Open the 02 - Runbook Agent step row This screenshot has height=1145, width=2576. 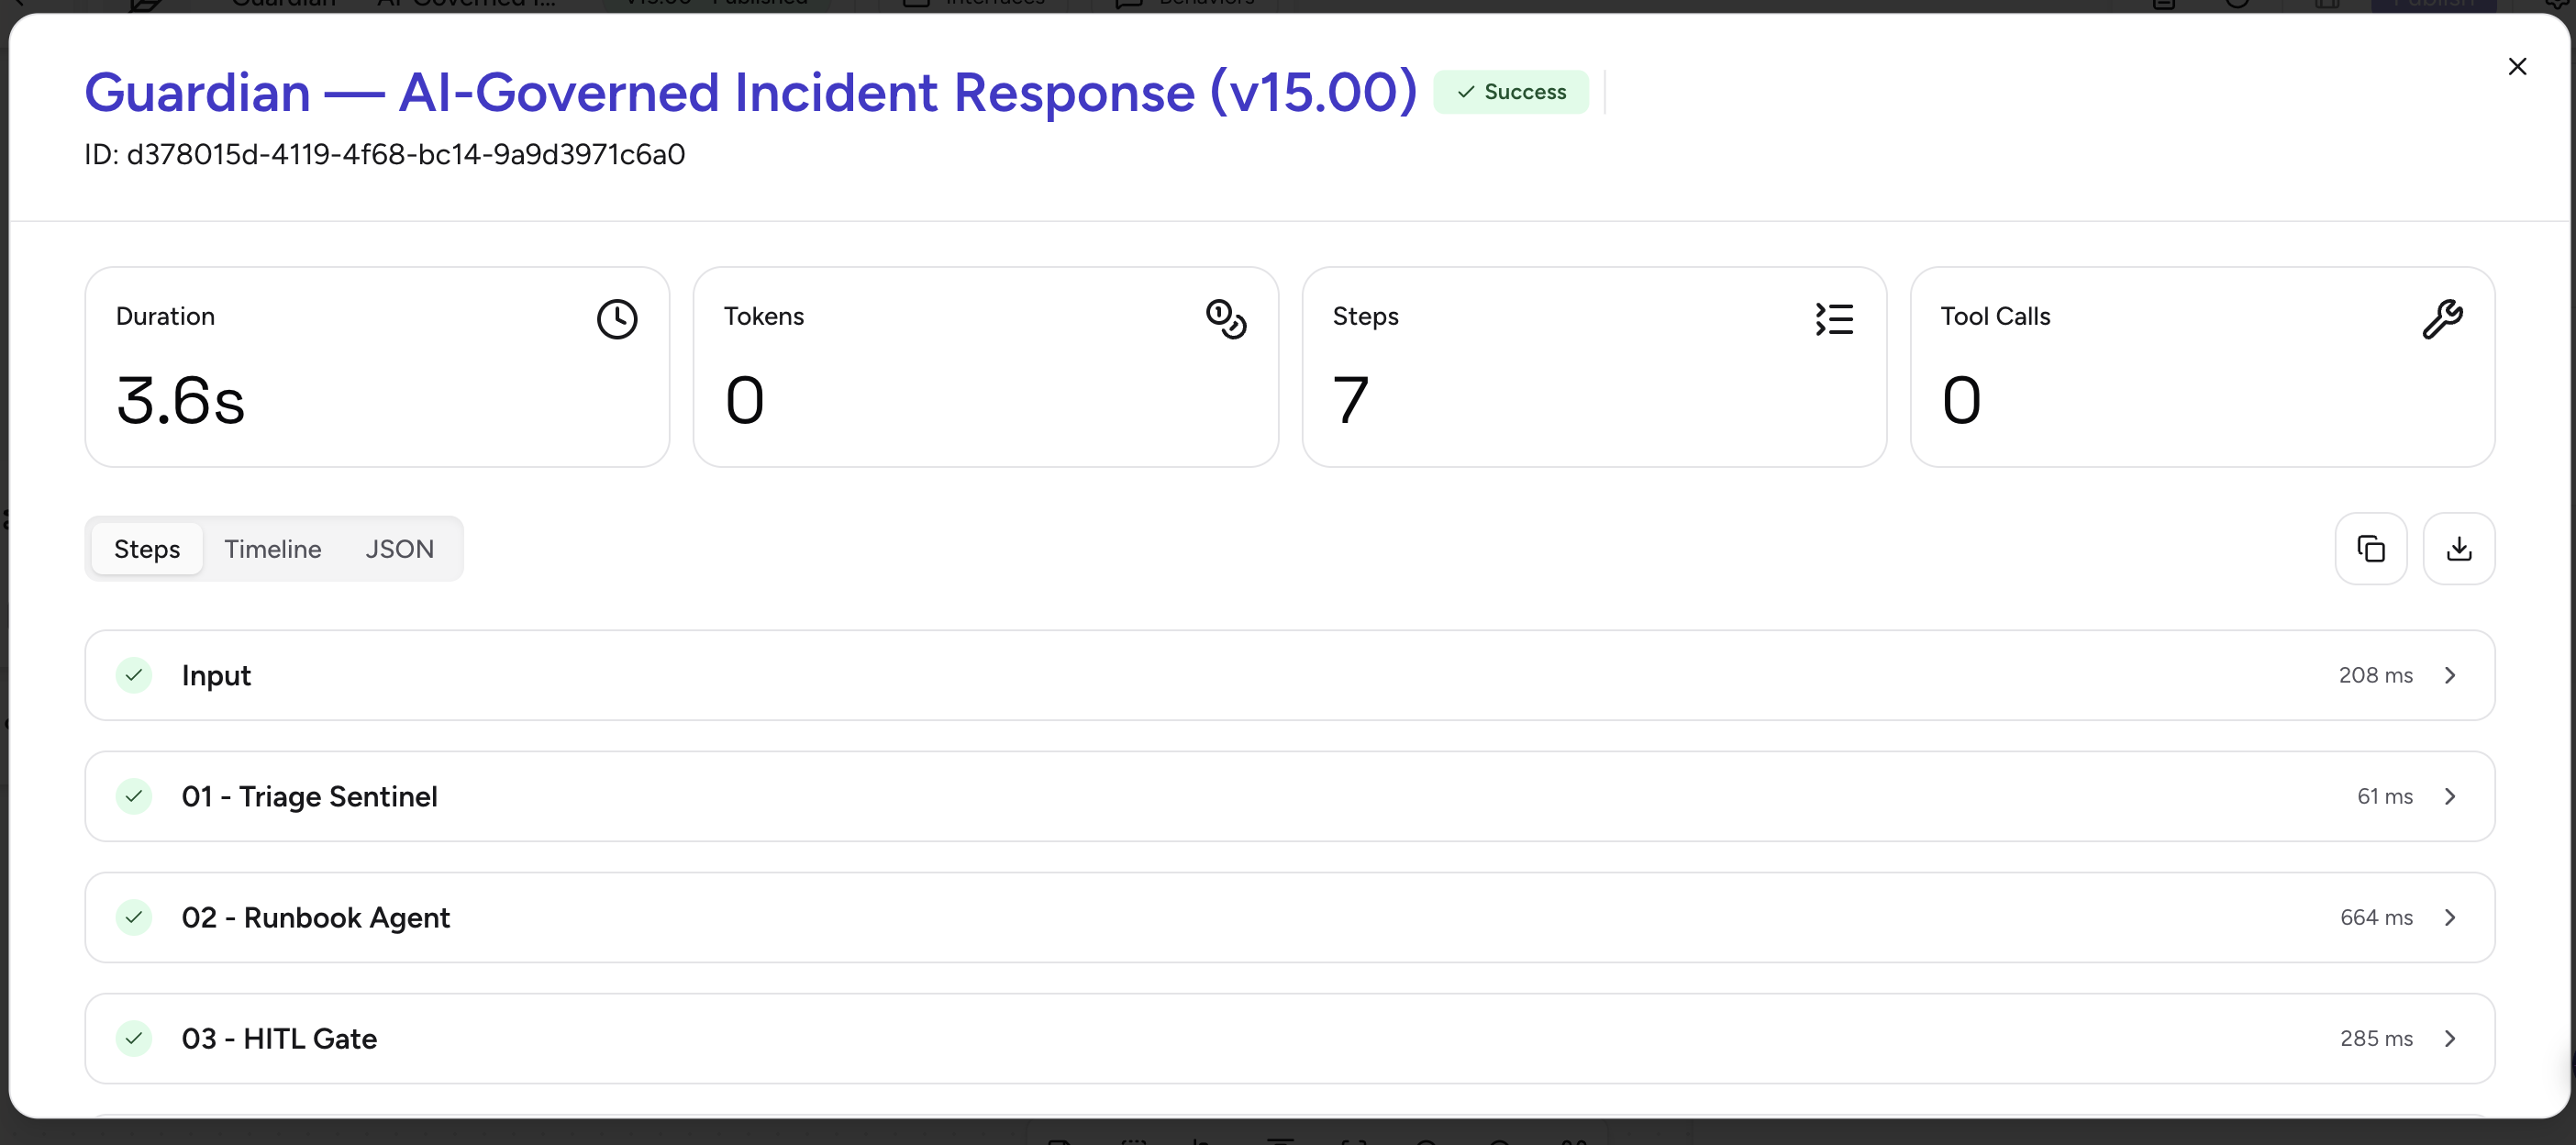[1200, 917]
